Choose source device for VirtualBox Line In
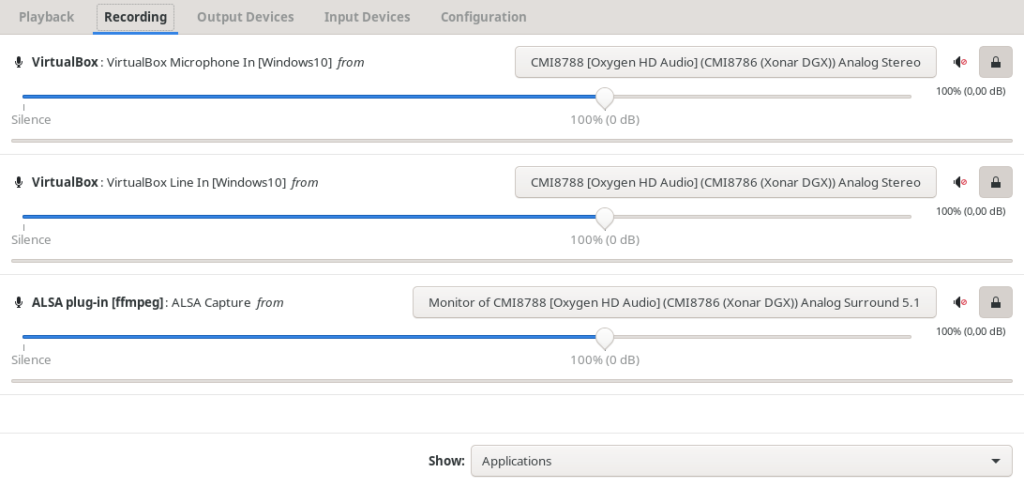This screenshot has width=1024, height=488. [725, 182]
